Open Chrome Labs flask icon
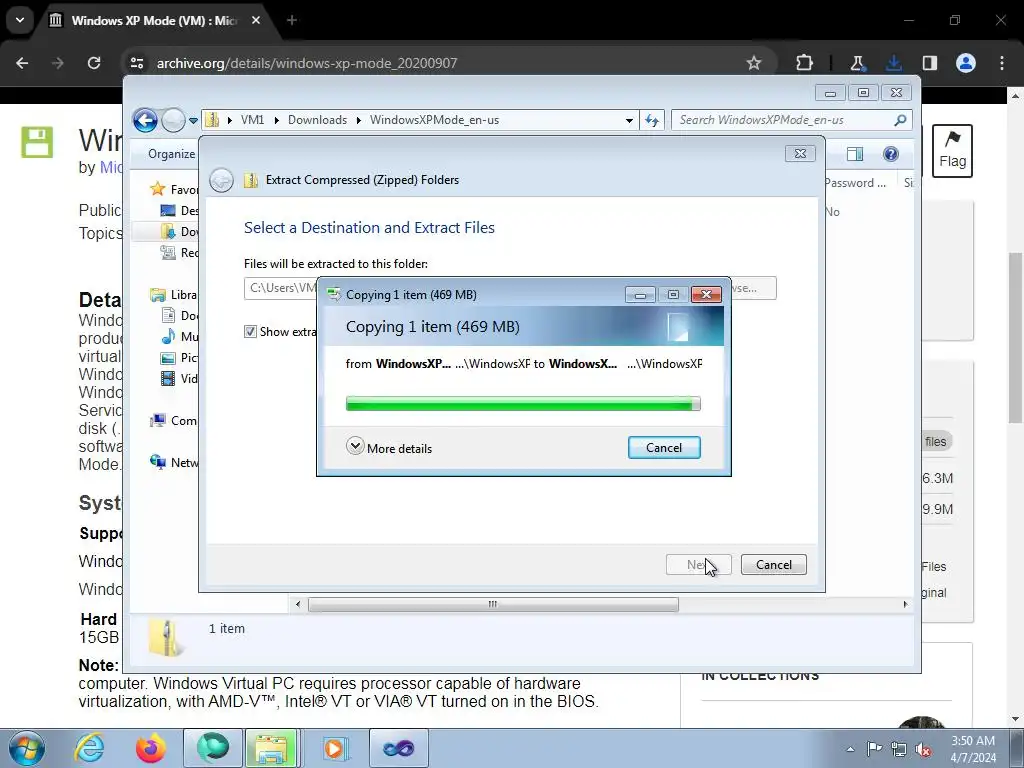This screenshot has height=768, width=1024. pos(857,63)
